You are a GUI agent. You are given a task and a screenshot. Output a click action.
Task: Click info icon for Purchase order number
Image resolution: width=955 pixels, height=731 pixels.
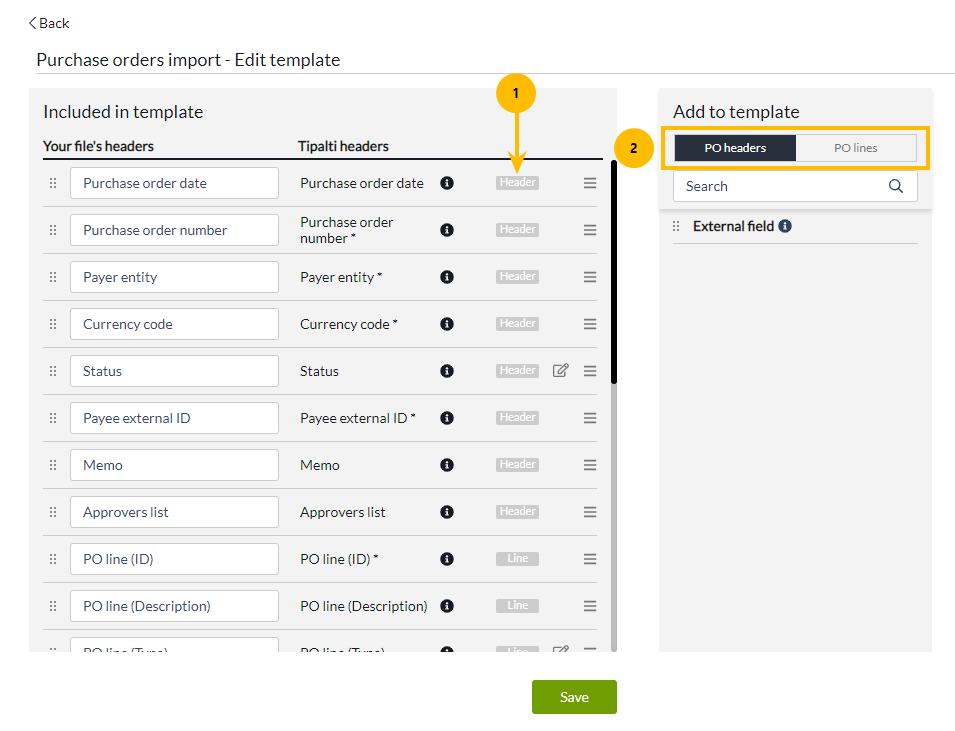pyautogui.click(x=447, y=230)
